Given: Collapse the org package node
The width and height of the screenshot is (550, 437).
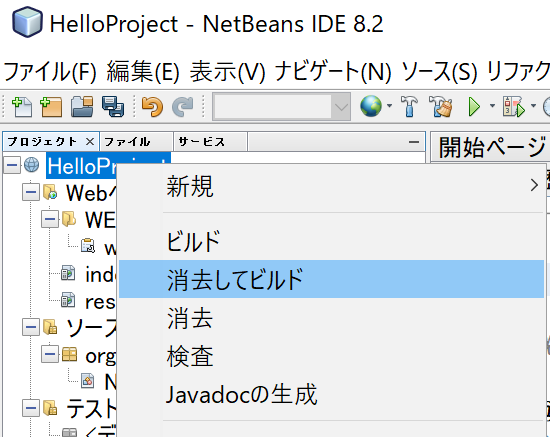Looking at the screenshot, I should click(x=50, y=354).
